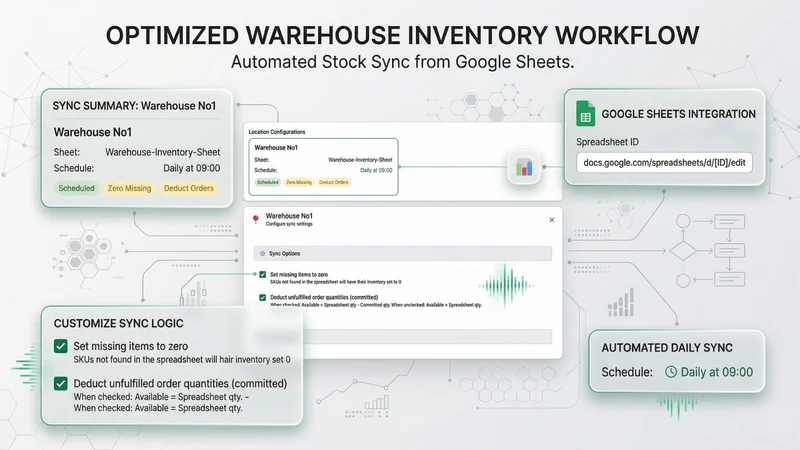
Task: Click the 'GOOGLE SHEETS INTEGRATION' heading
Action: coord(679,114)
